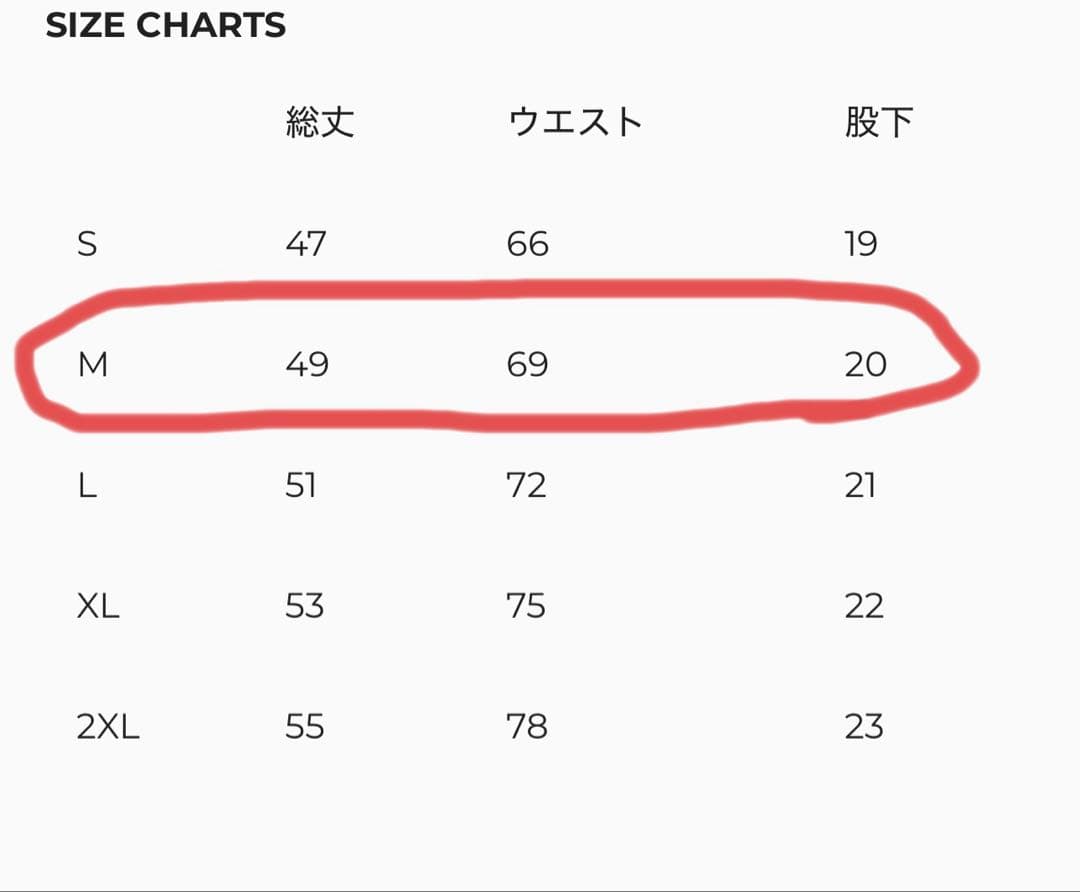The image size is (1080, 892).
Task: Click the L size row label
Action: pyautogui.click(x=87, y=486)
